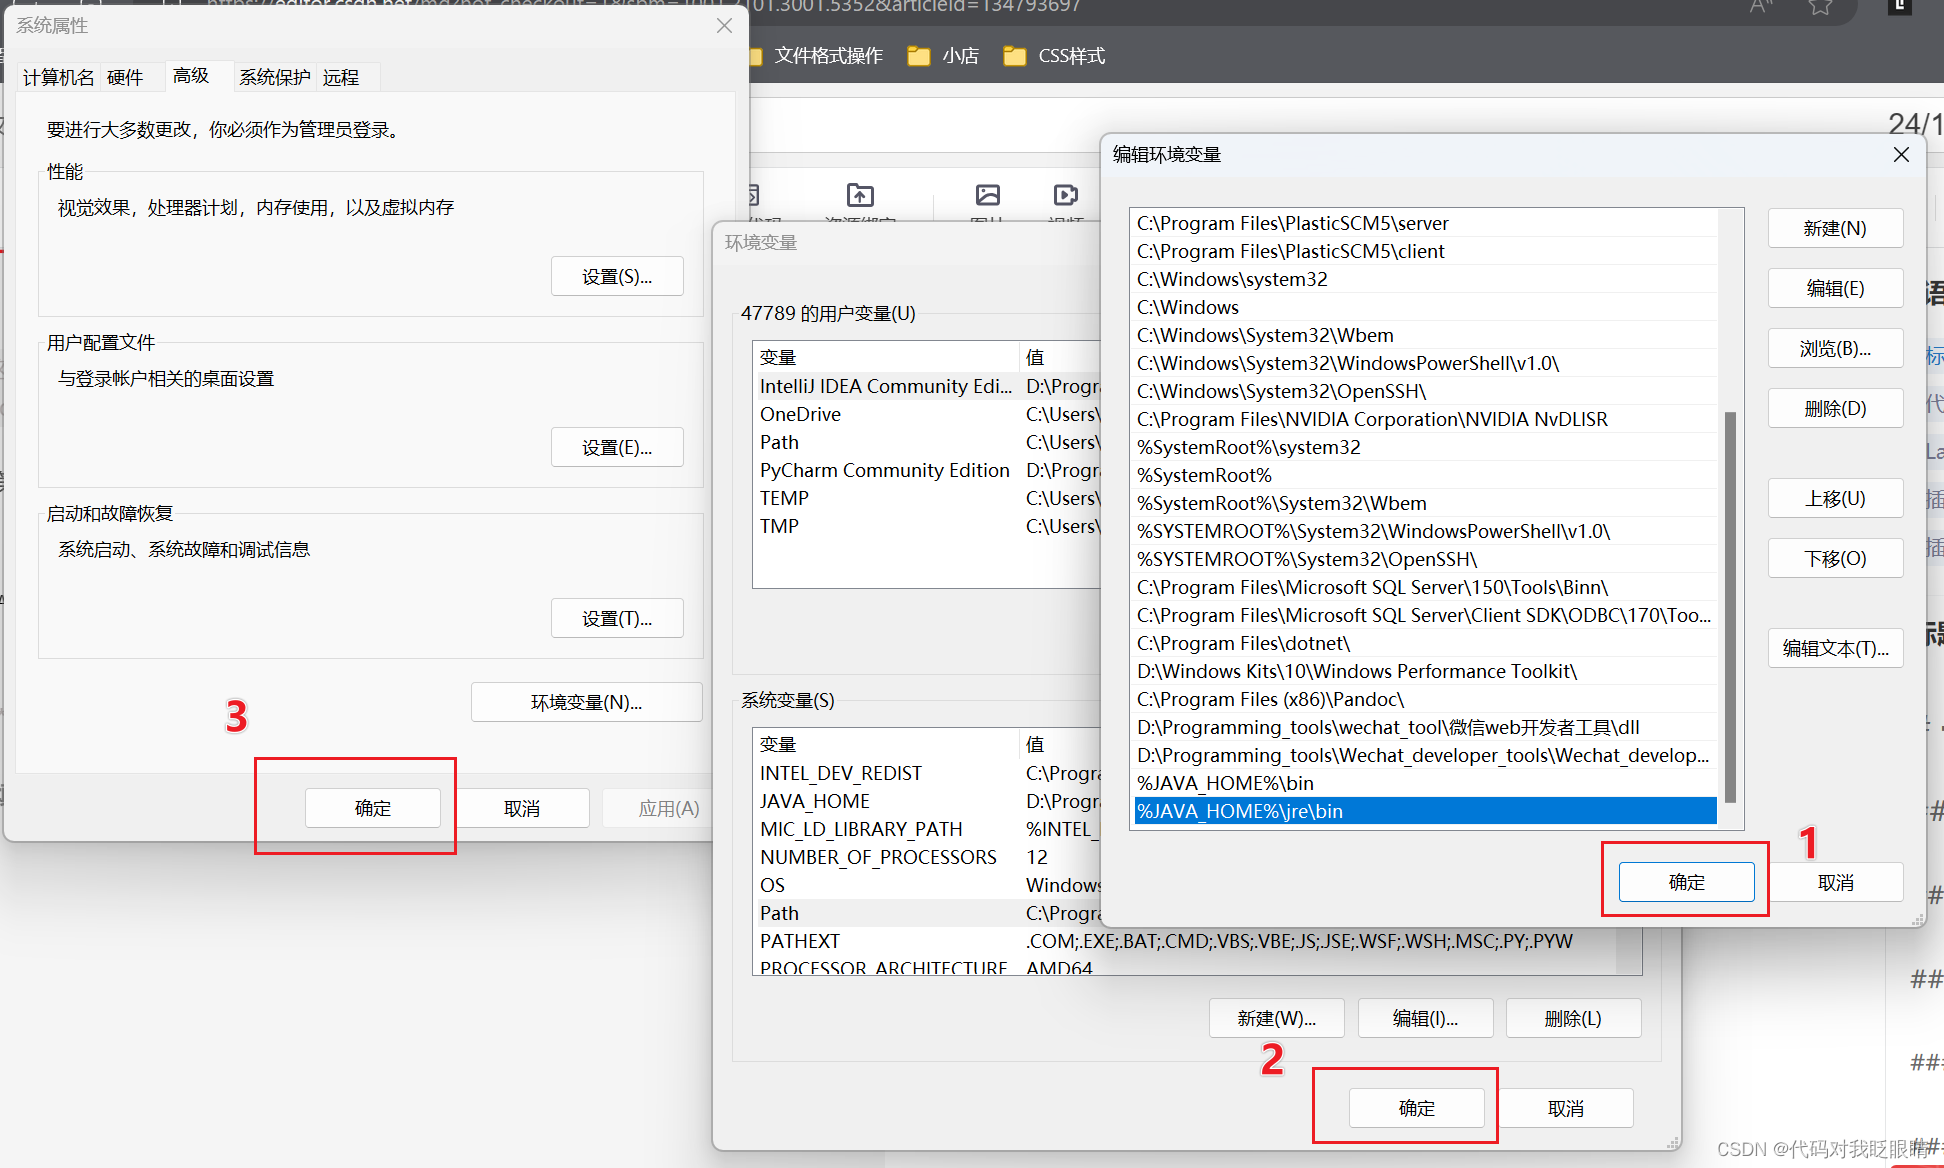Open the 系统保护 tab

click(x=275, y=77)
